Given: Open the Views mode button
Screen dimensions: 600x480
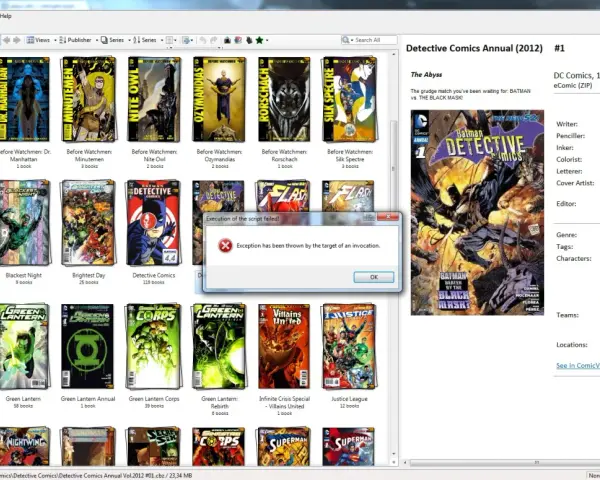Looking at the screenshot, I should point(38,40).
